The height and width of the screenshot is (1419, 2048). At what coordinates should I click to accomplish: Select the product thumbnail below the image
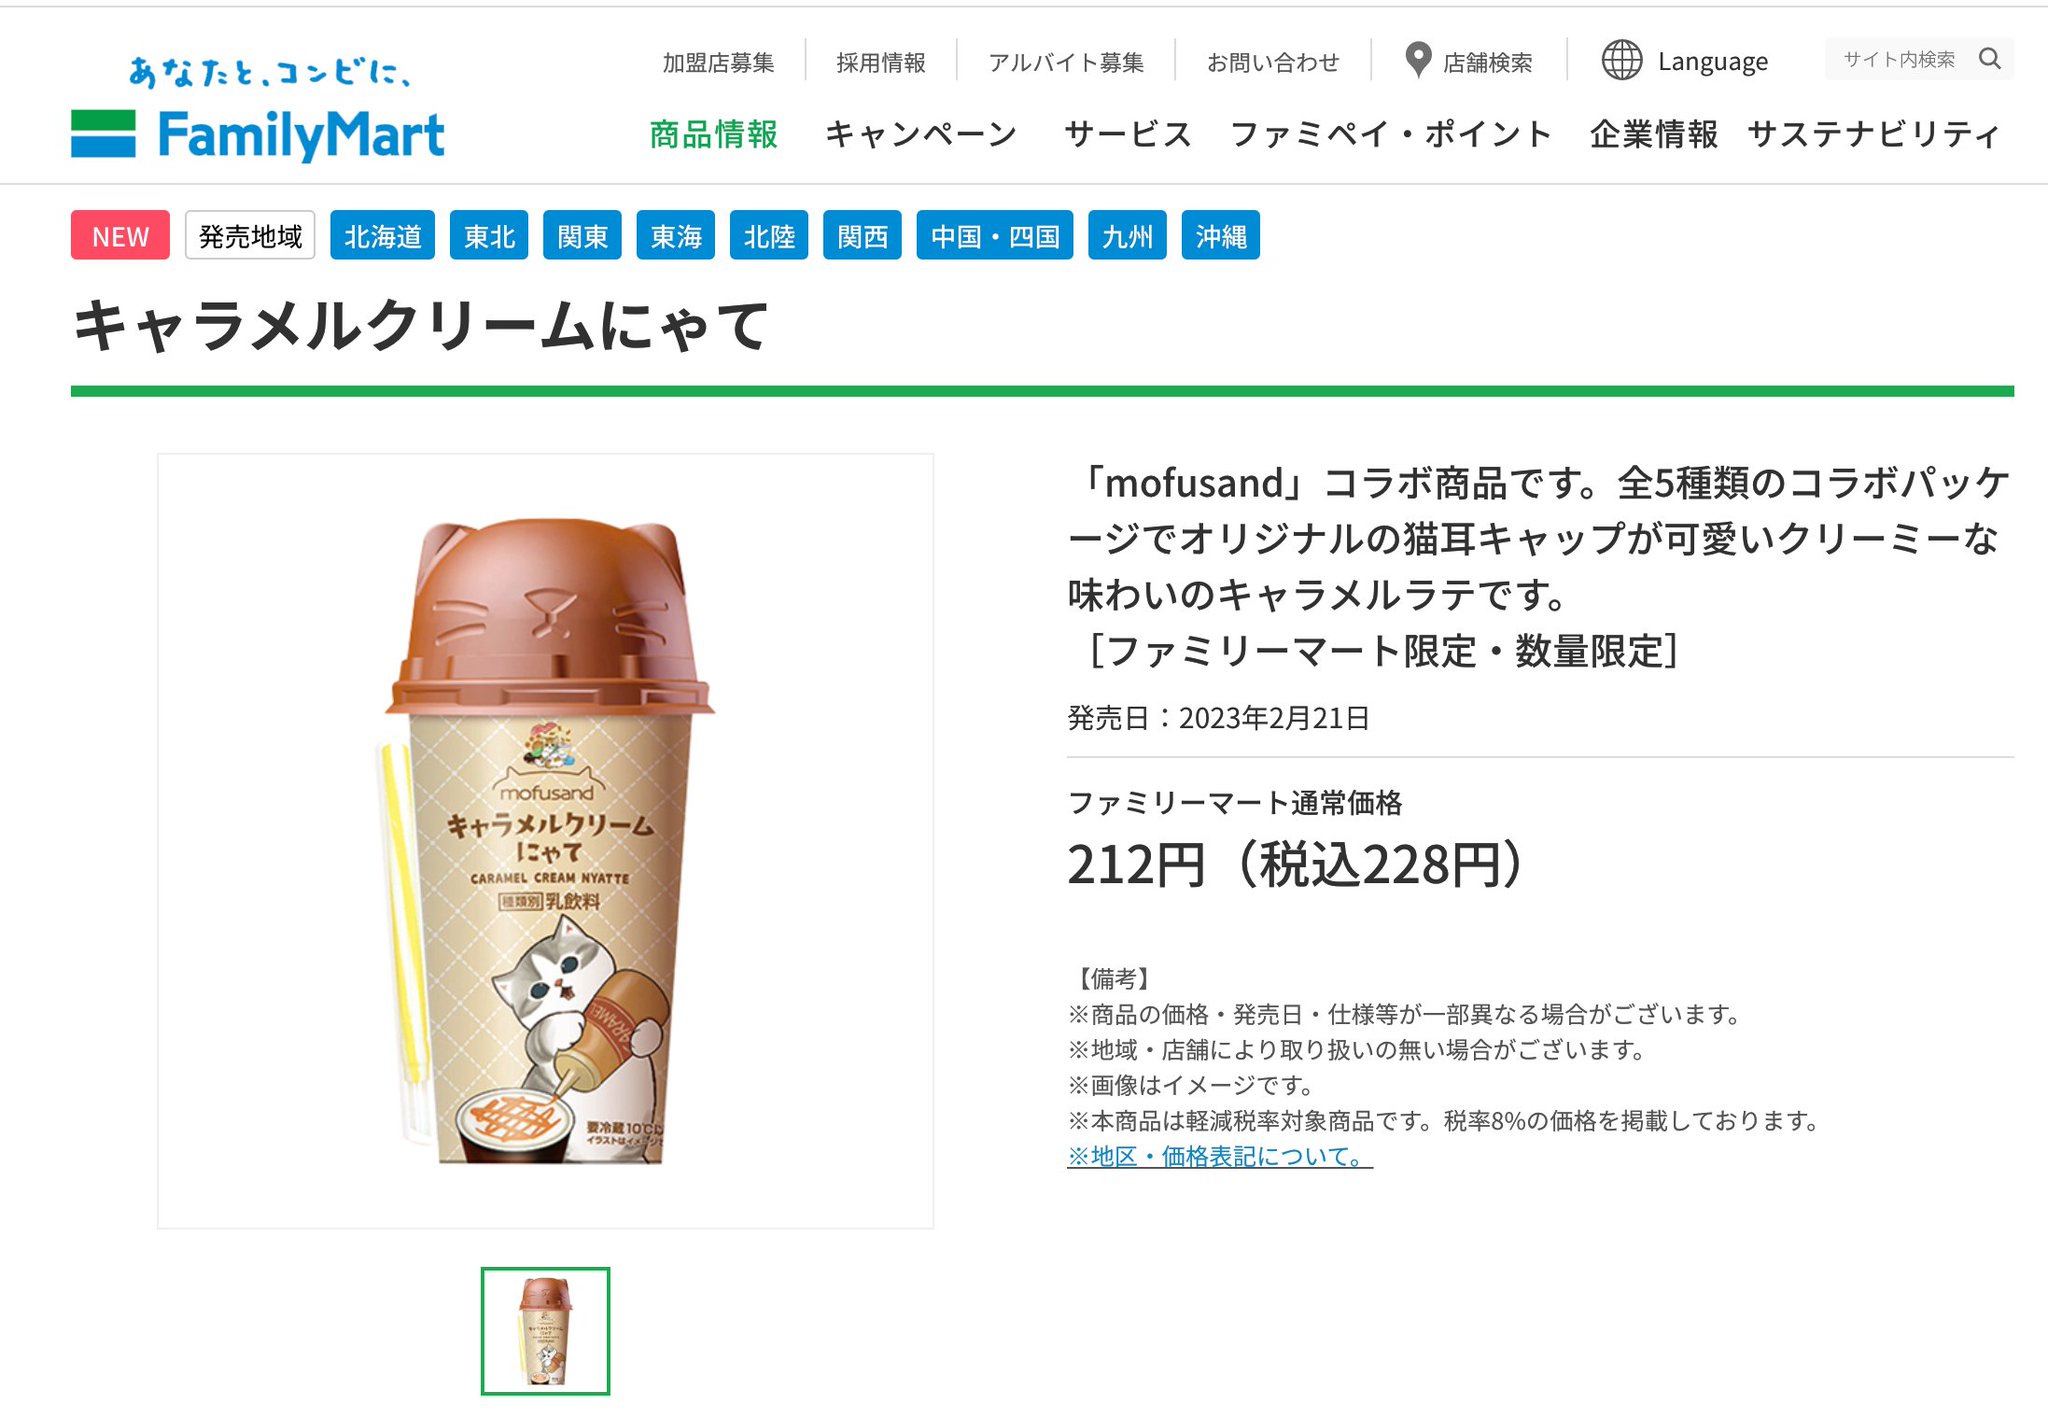point(545,1331)
